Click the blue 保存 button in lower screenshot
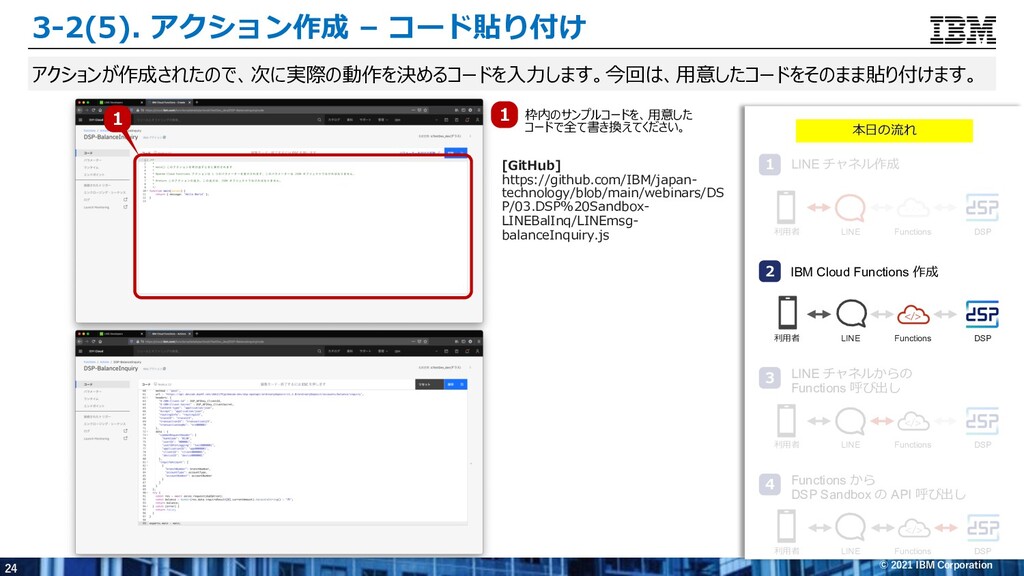Image resolution: width=1024 pixels, height=576 pixels. pyautogui.click(x=455, y=385)
